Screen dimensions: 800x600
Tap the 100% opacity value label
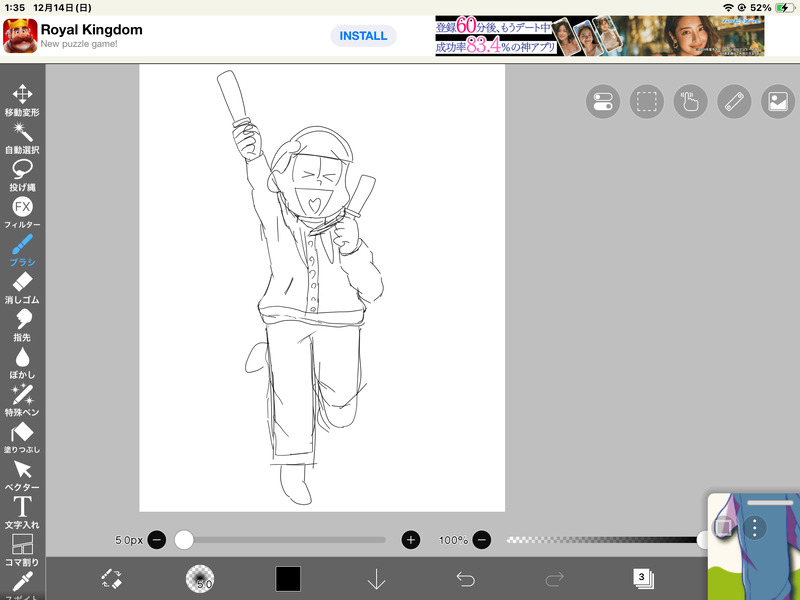point(453,540)
